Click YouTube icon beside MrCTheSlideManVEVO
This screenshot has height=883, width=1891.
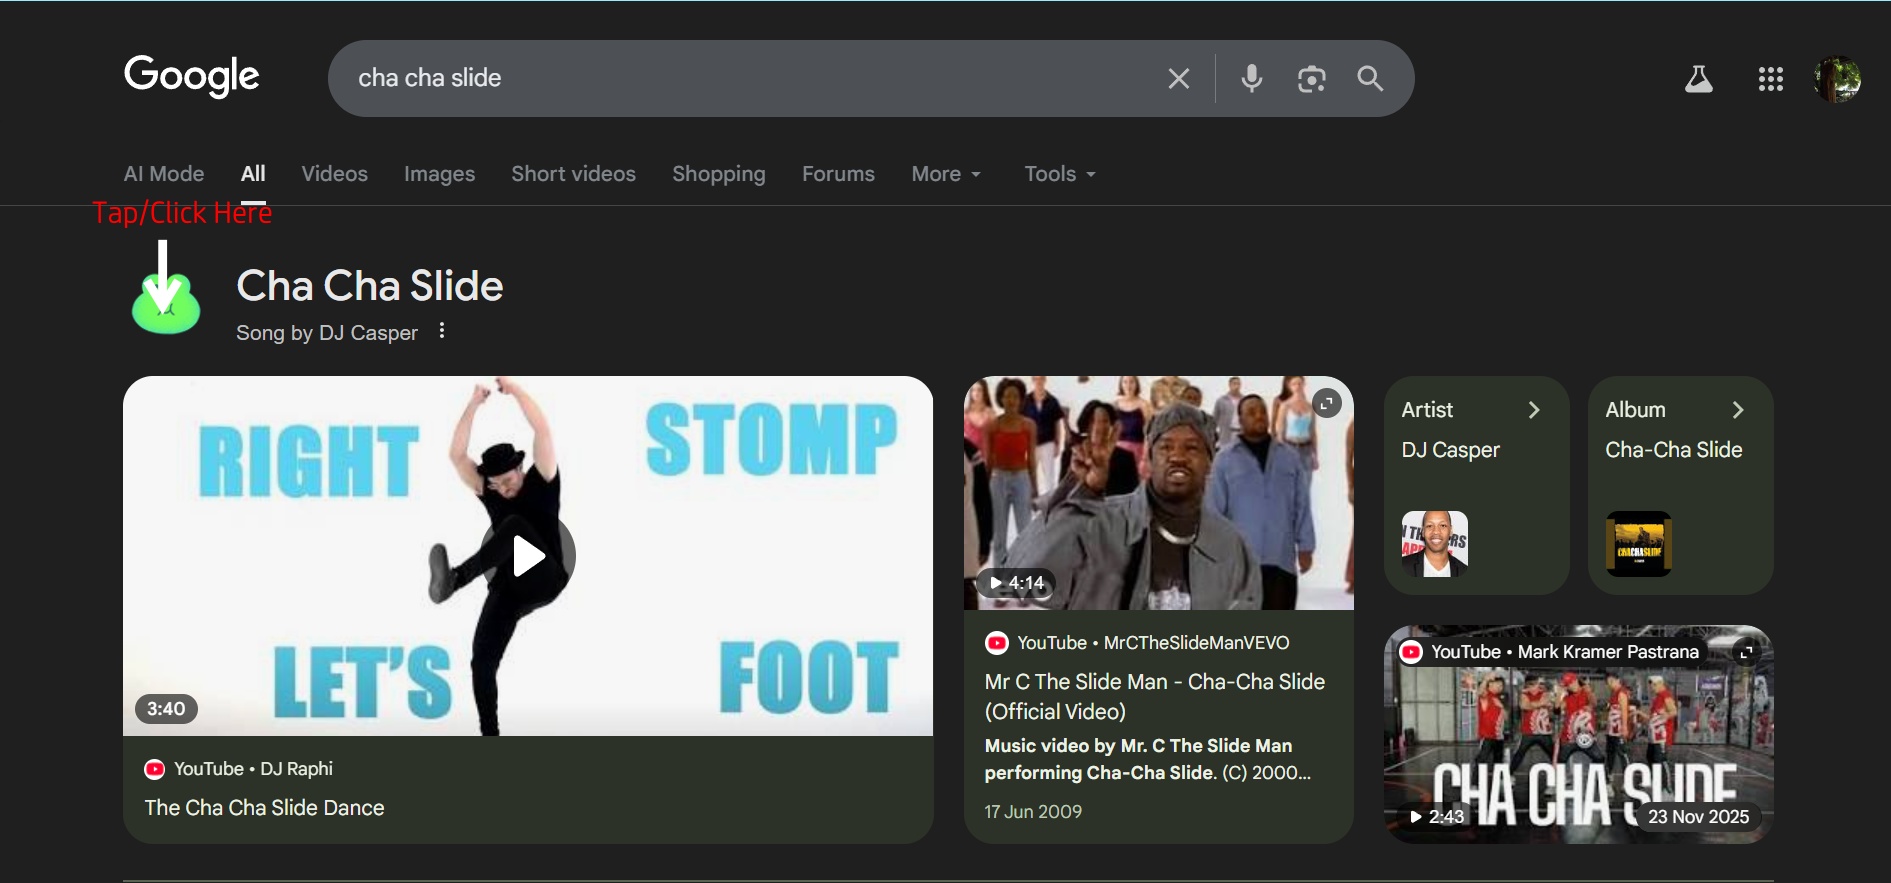996,643
